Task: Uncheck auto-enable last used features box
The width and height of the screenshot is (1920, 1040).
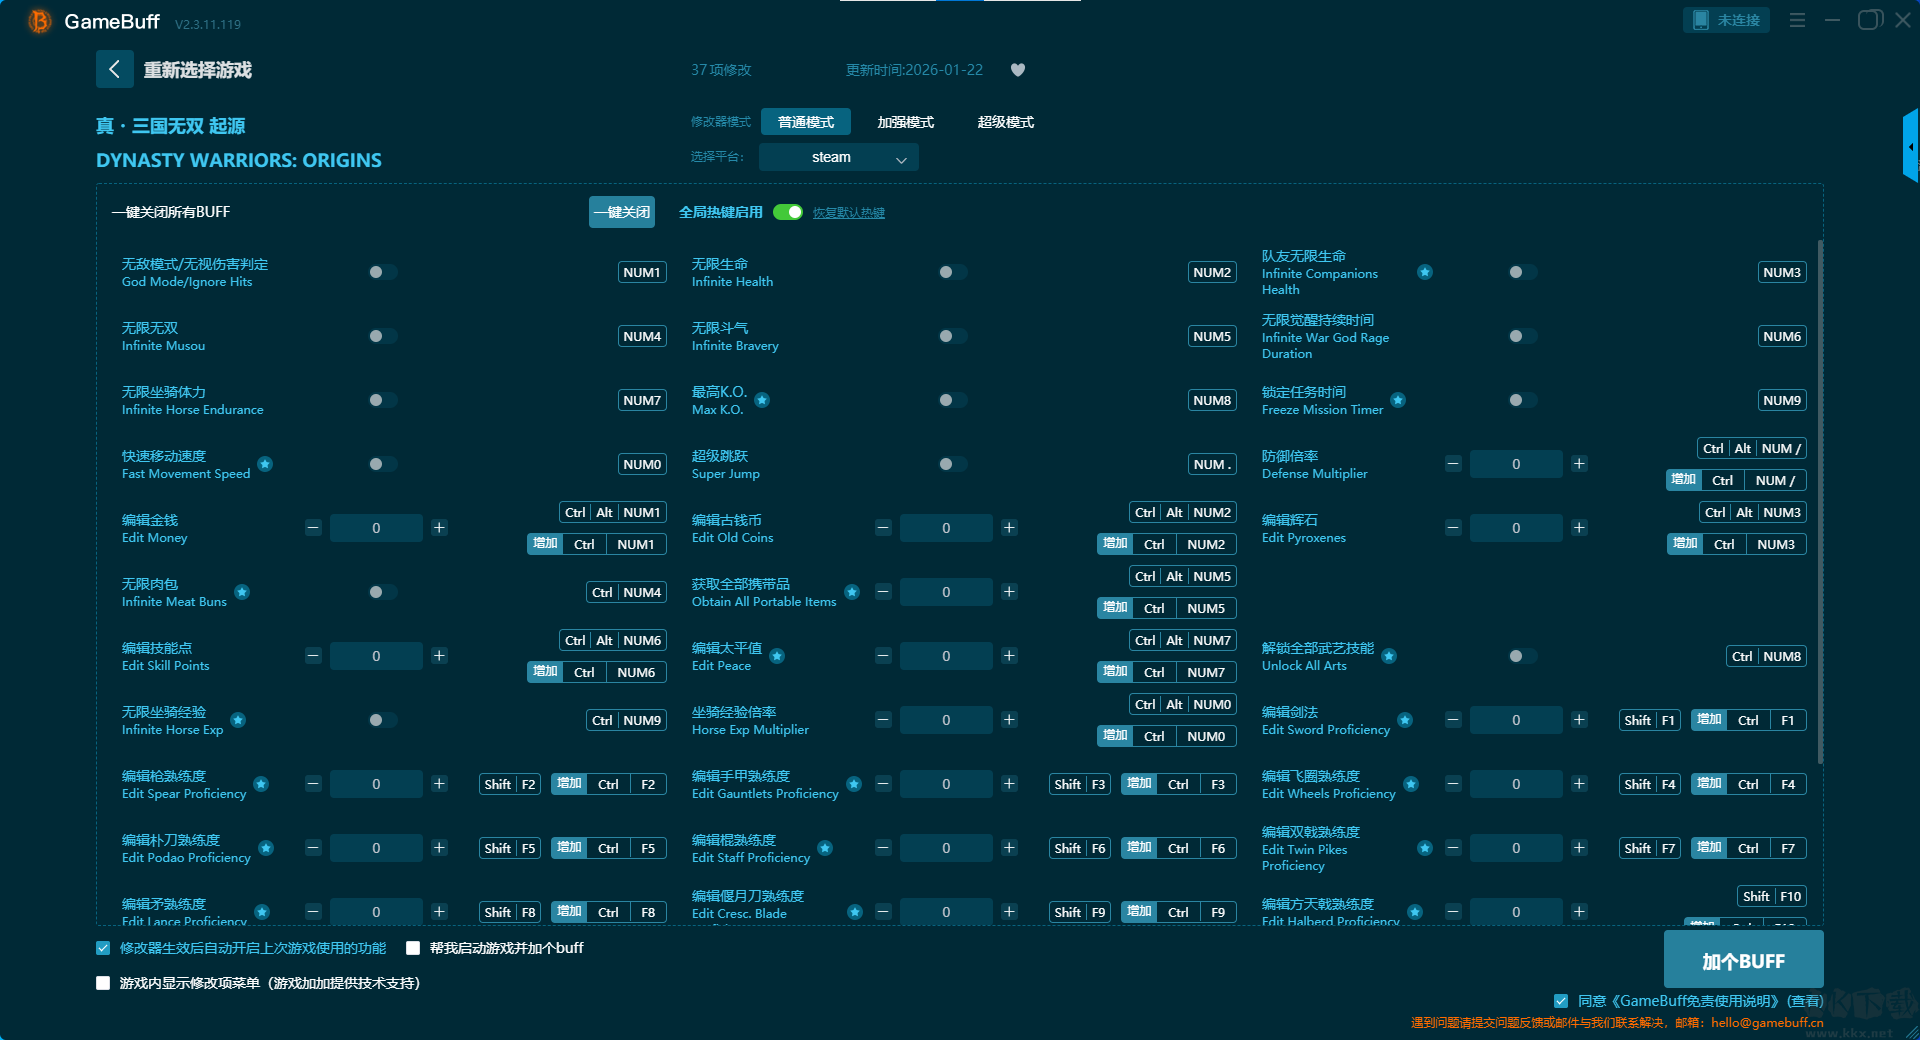Action: point(103,948)
